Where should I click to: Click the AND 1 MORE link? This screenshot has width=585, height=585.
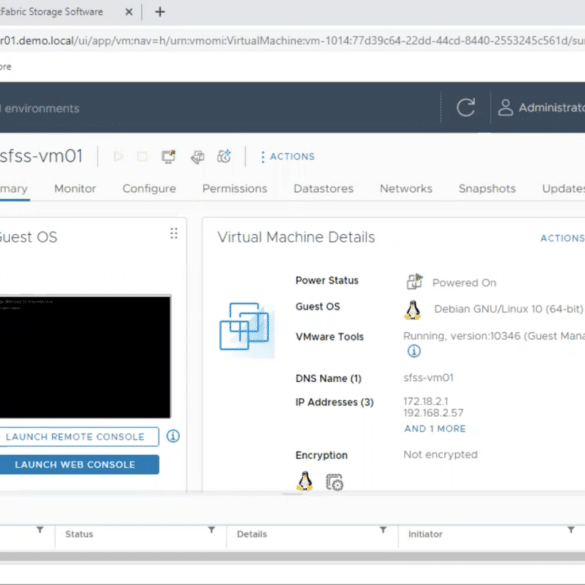435,429
